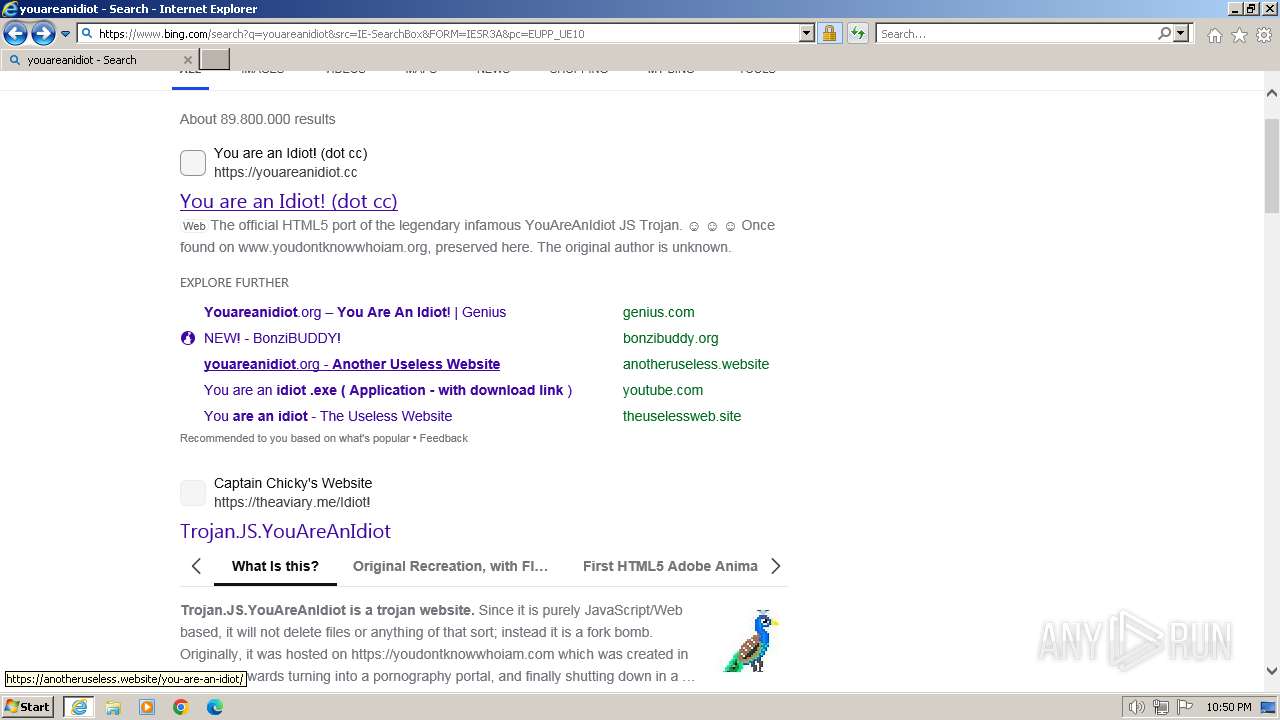Open Windows Media Player taskbar icon

(x=147, y=707)
